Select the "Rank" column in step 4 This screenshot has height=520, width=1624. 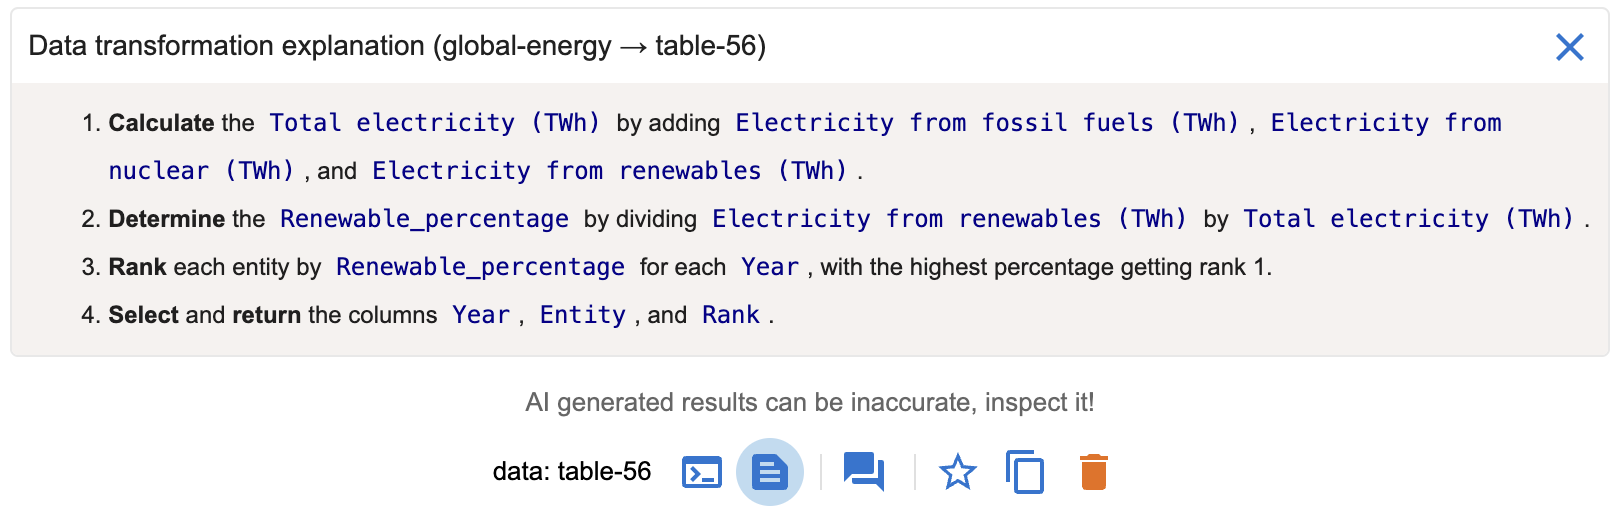pyautogui.click(x=731, y=315)
